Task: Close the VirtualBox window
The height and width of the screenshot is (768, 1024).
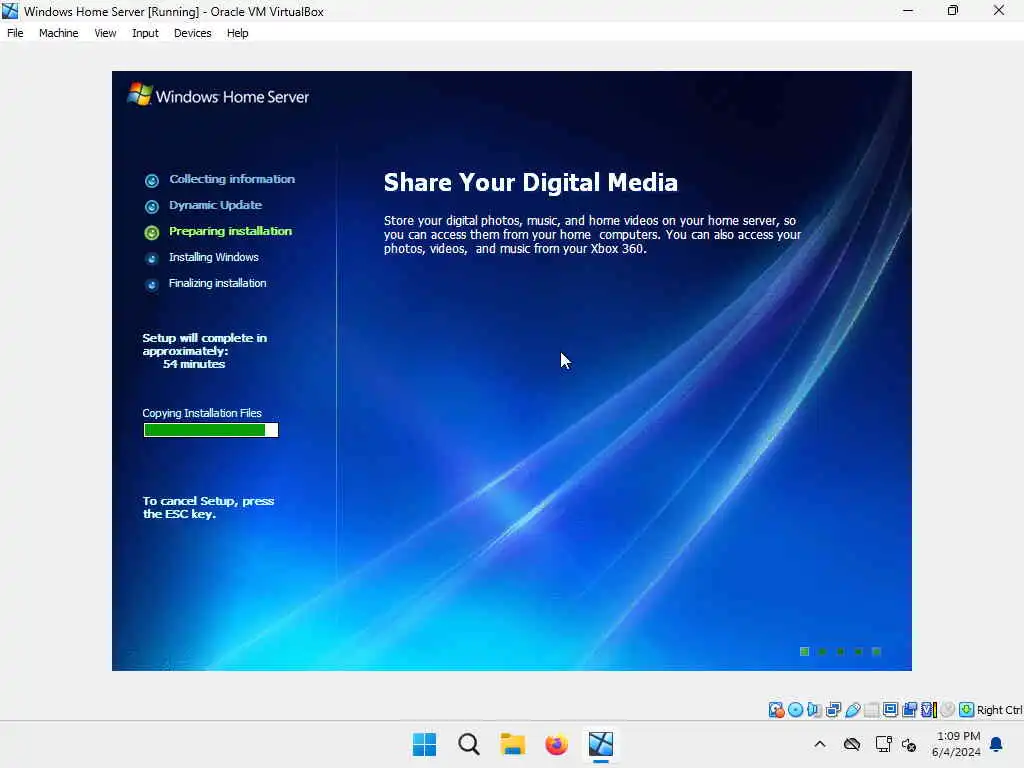Action: point(999,10)
